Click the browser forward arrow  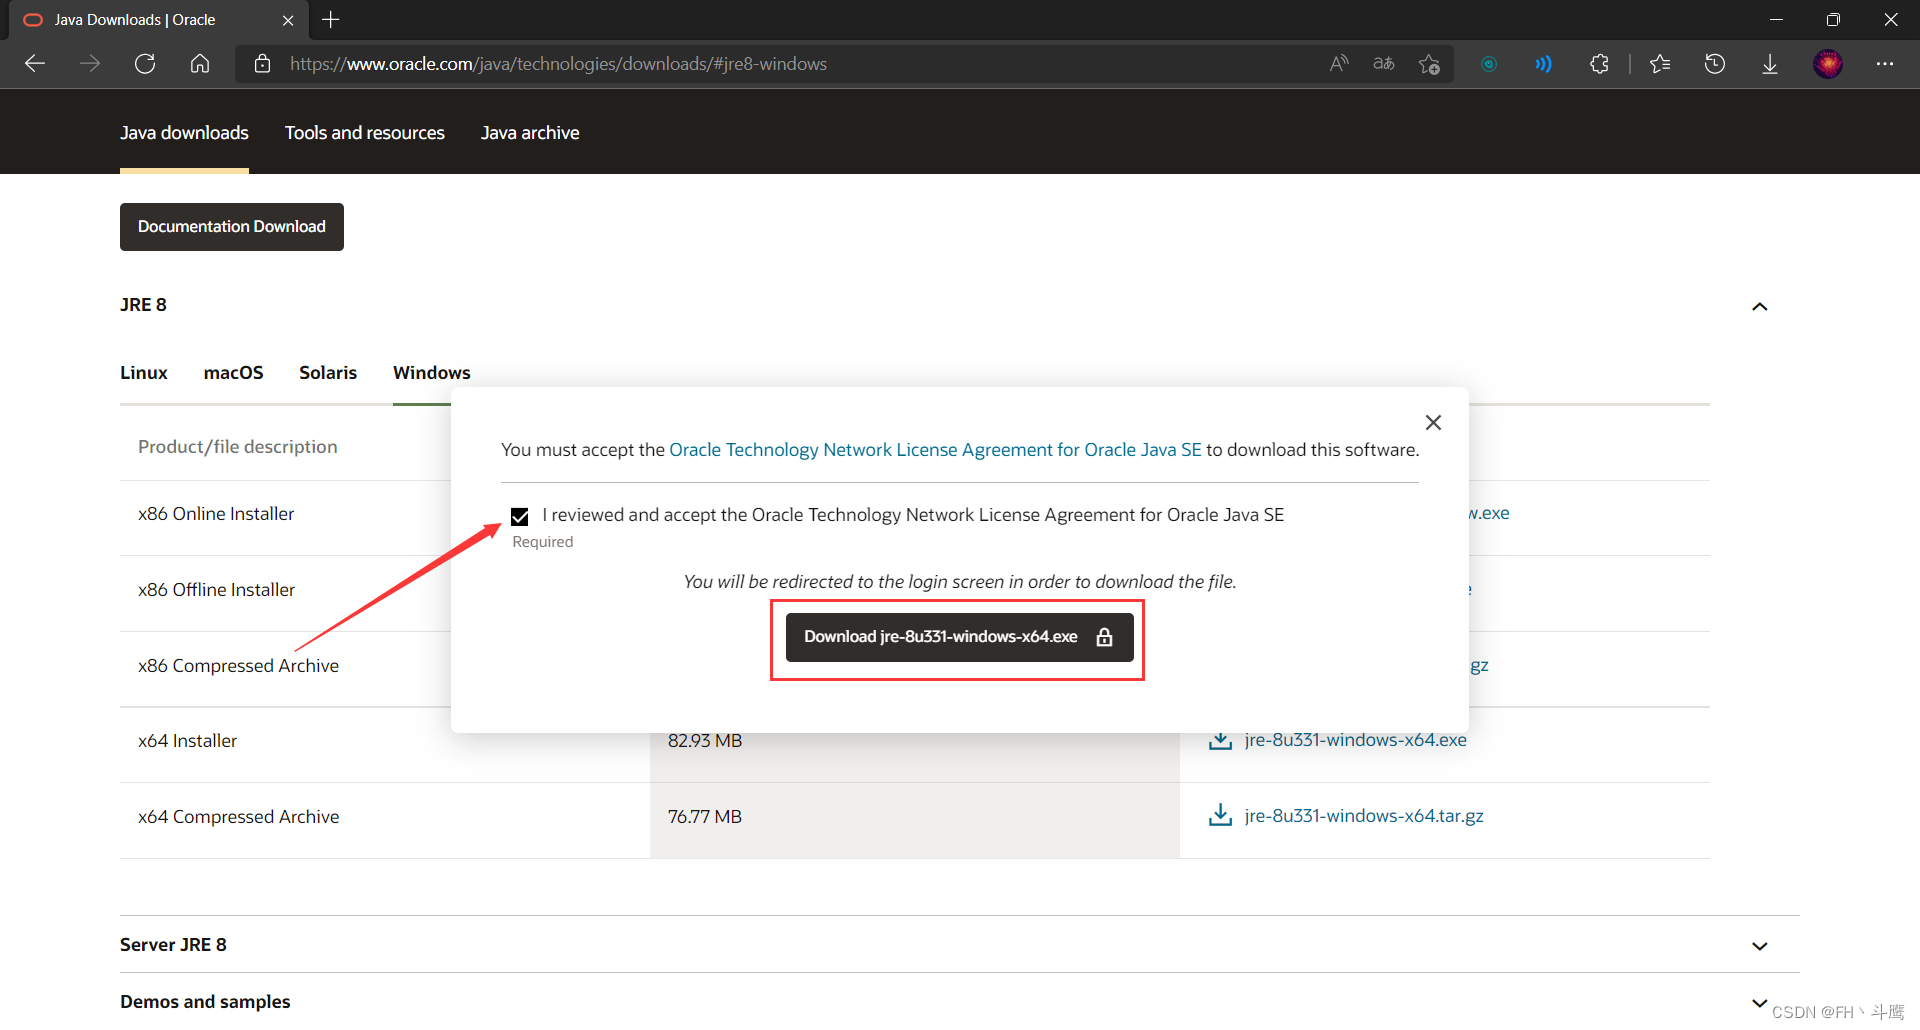pos(90,64)
